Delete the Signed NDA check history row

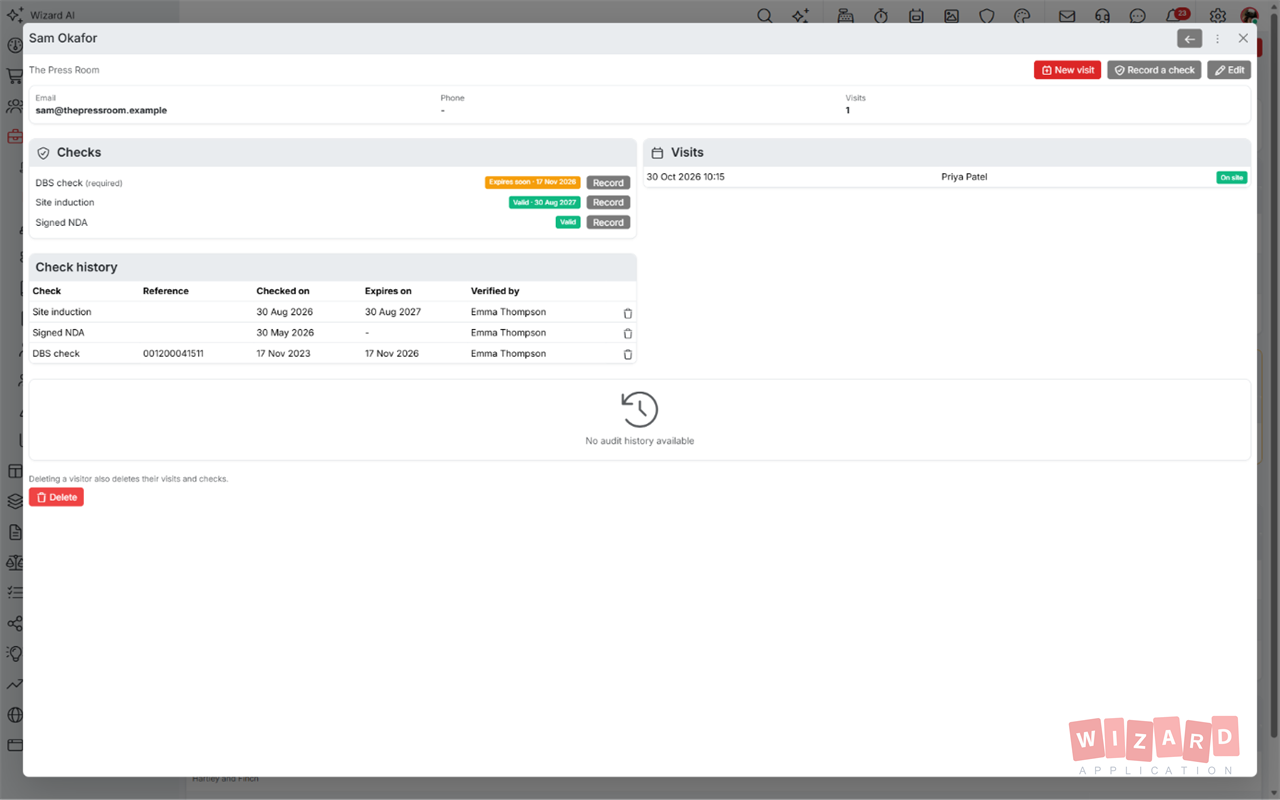click(x=628, y=333)
